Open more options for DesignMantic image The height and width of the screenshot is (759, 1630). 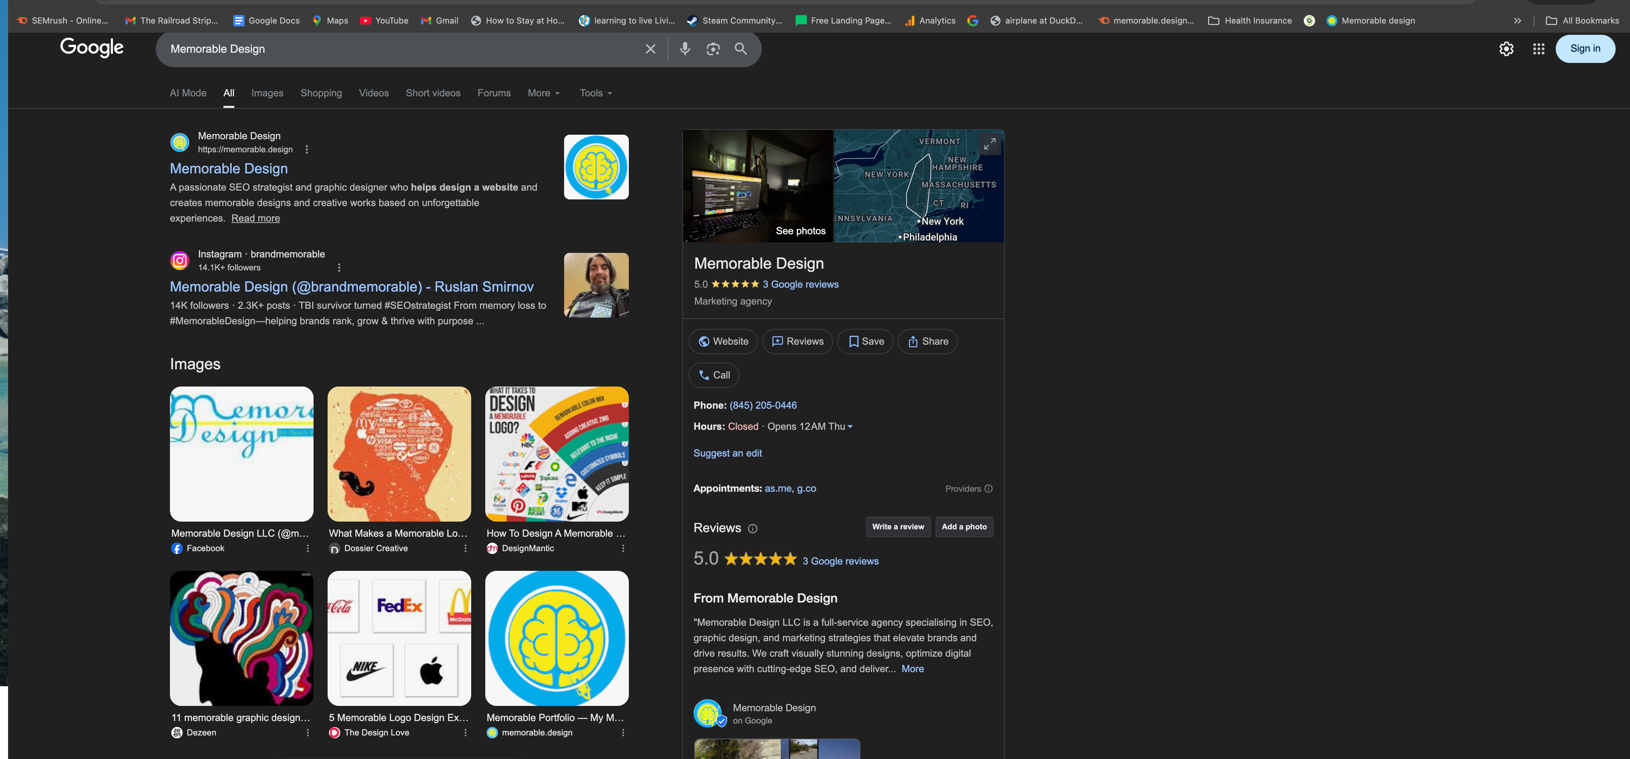coord(623,549)
